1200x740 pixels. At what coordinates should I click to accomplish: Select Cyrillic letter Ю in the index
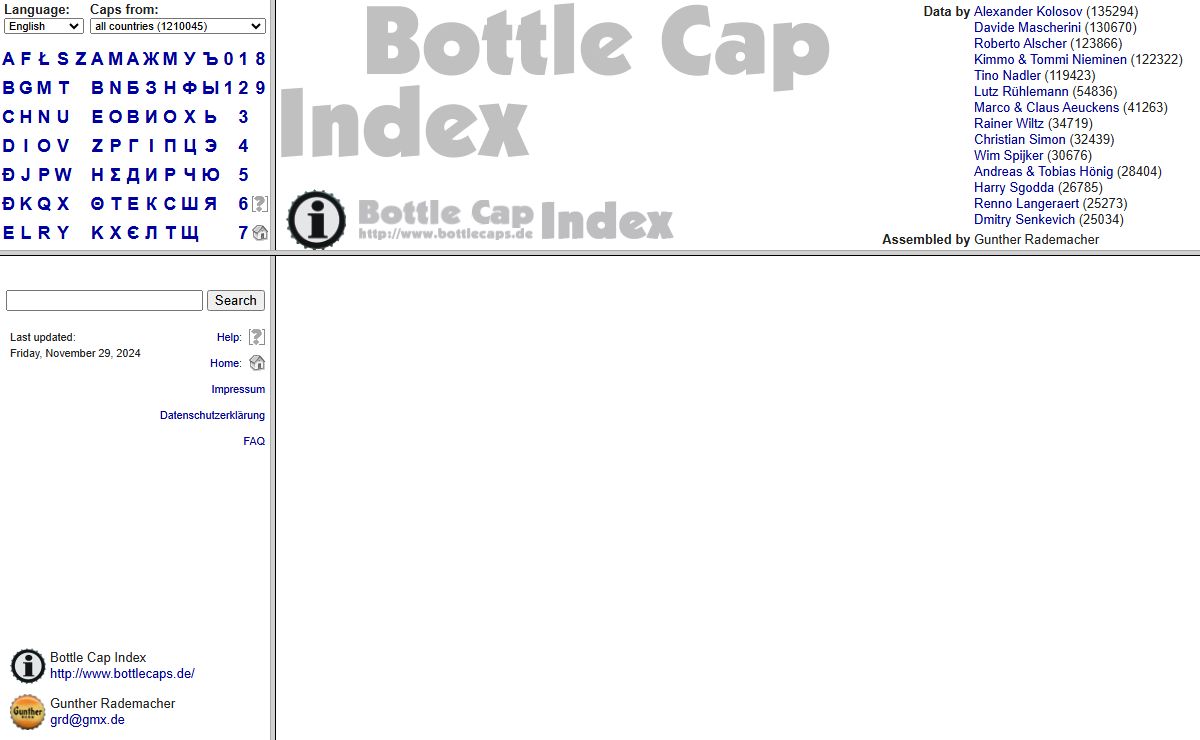coord(210,175)
